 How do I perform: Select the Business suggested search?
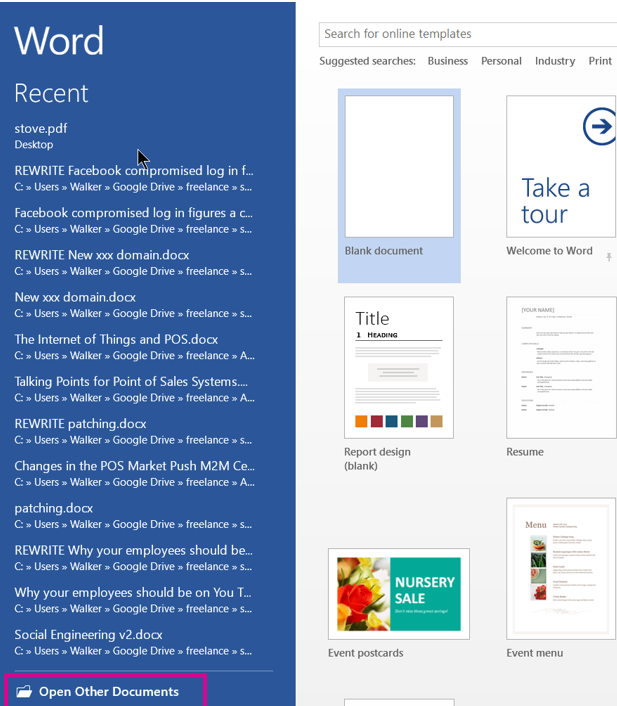pos(448,61)
